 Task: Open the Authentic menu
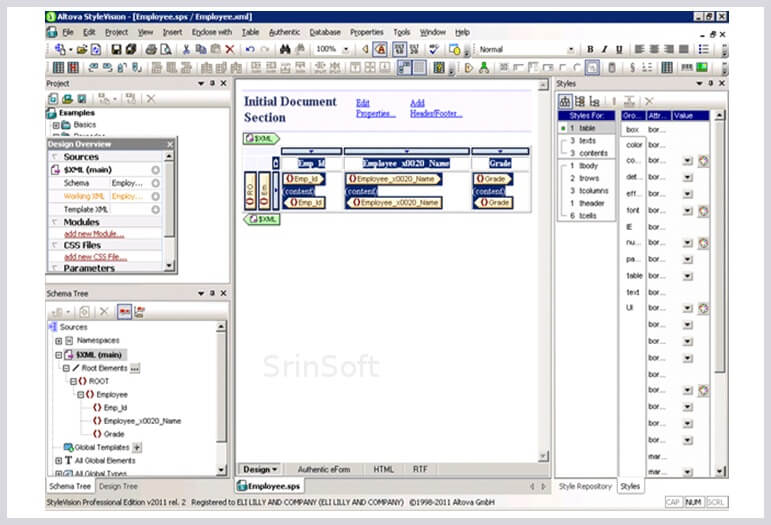(x=284, y=32)
